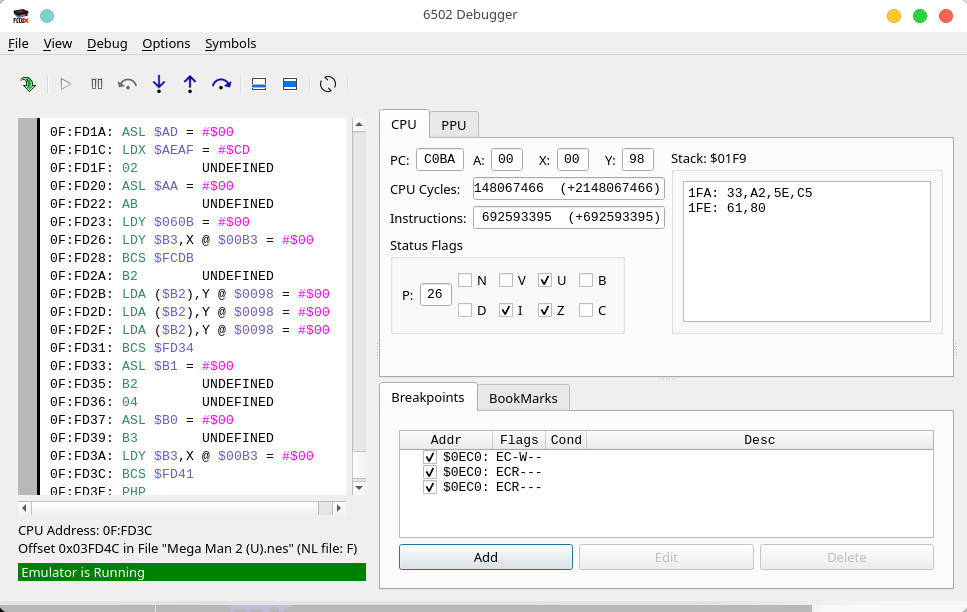Click the A register input field
Screen dimensions: 967x612
click(506, 159)
